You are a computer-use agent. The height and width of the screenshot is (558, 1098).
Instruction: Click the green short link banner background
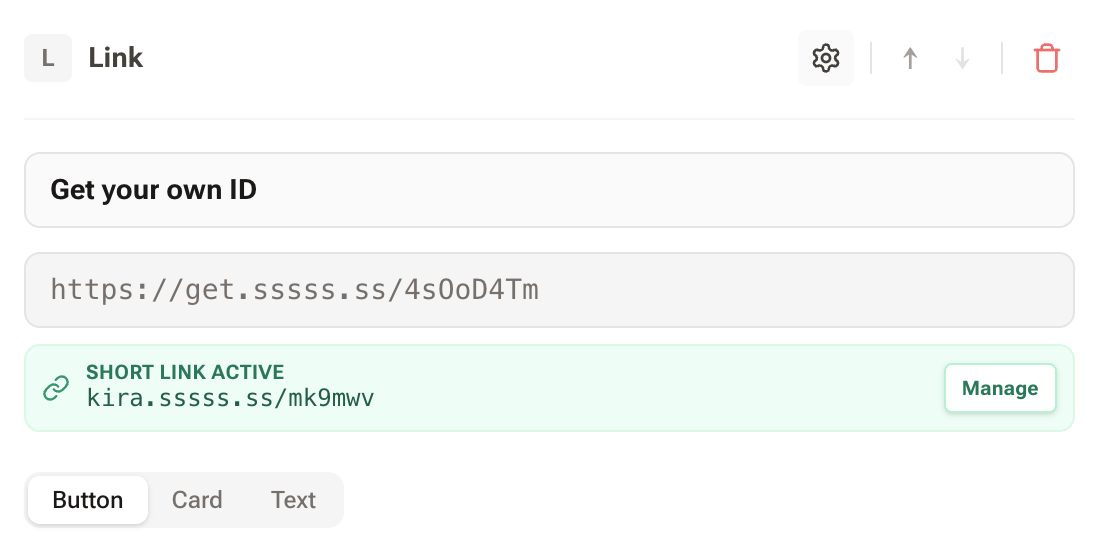click(650, 388)
